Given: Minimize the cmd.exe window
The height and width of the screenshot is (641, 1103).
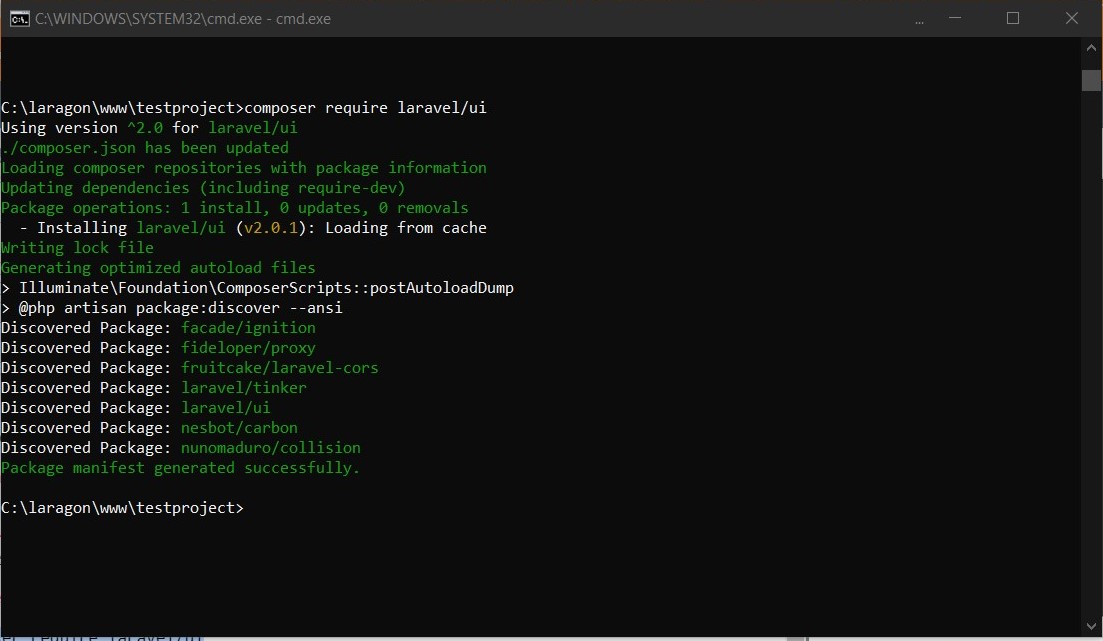Looking at the screenshot, I should point(955,18).
